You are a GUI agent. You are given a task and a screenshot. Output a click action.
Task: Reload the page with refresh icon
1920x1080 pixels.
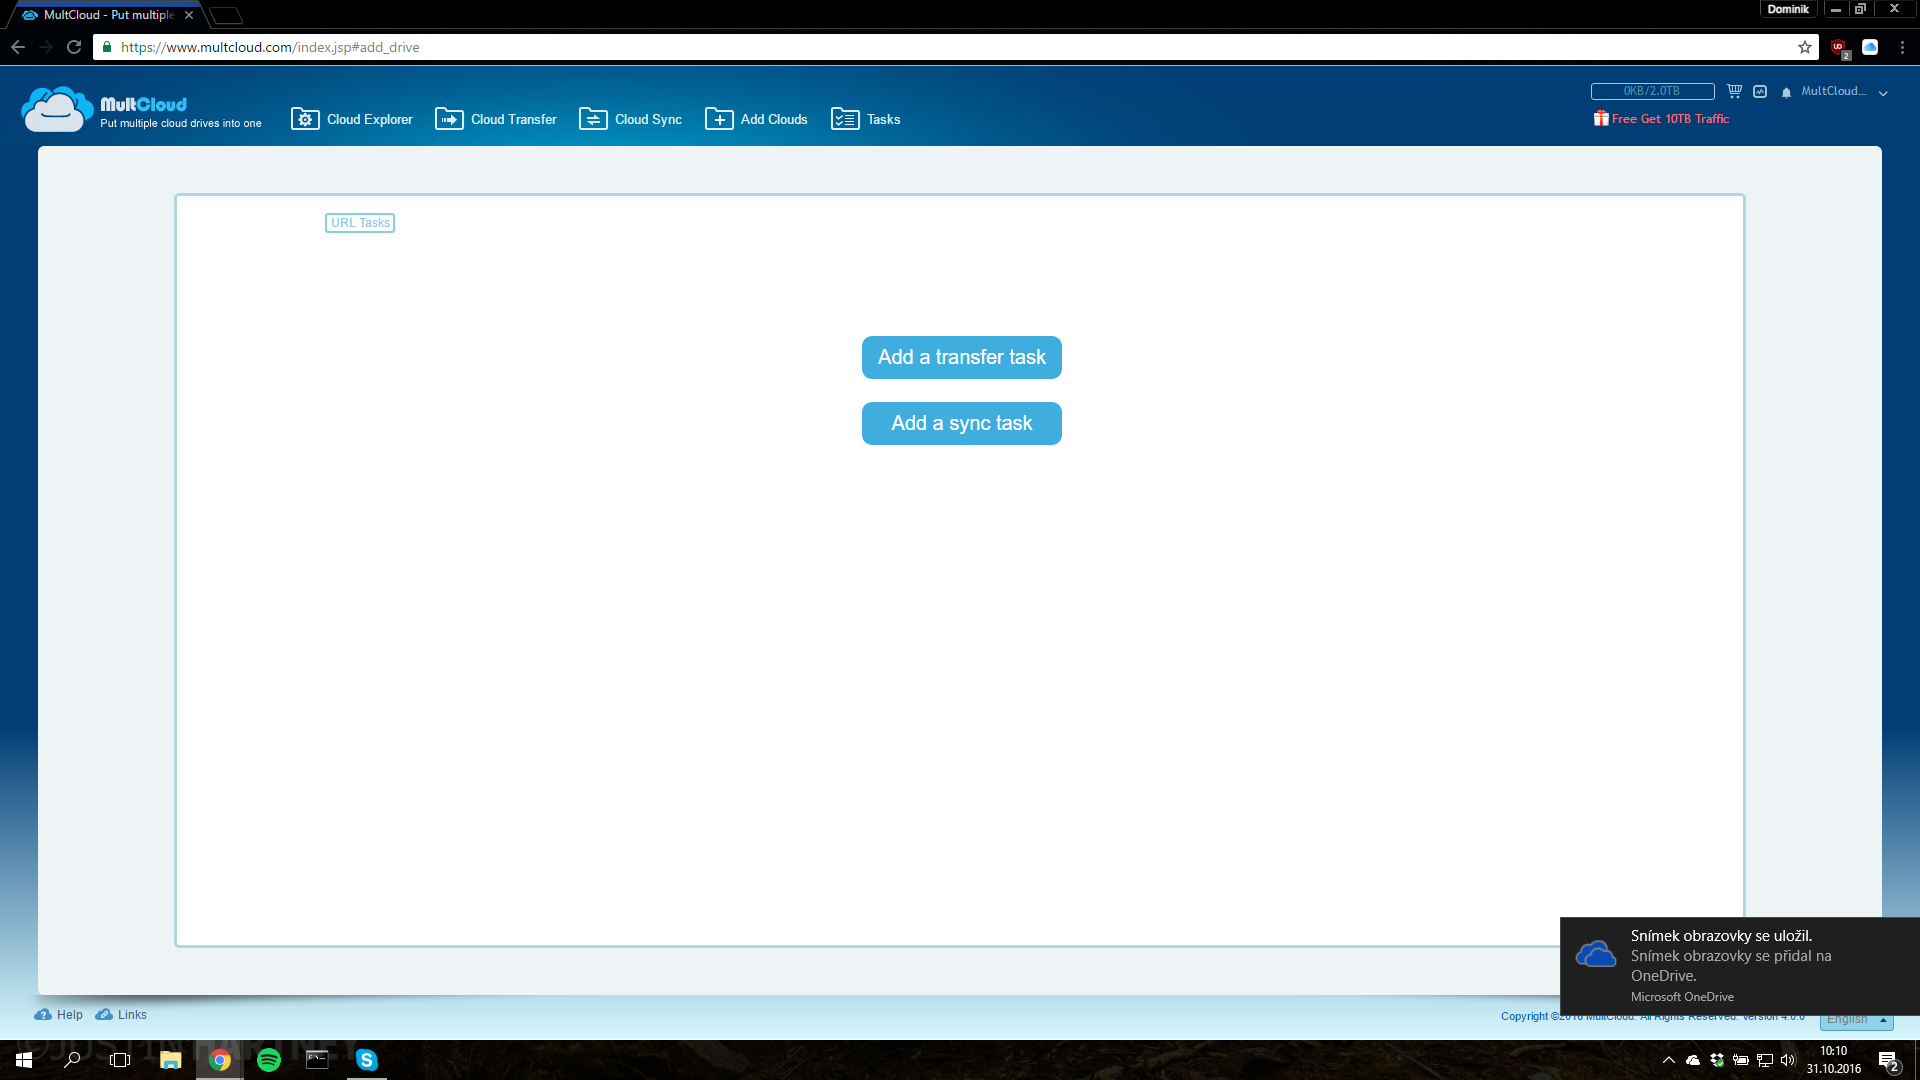click(x=74, y=47)
